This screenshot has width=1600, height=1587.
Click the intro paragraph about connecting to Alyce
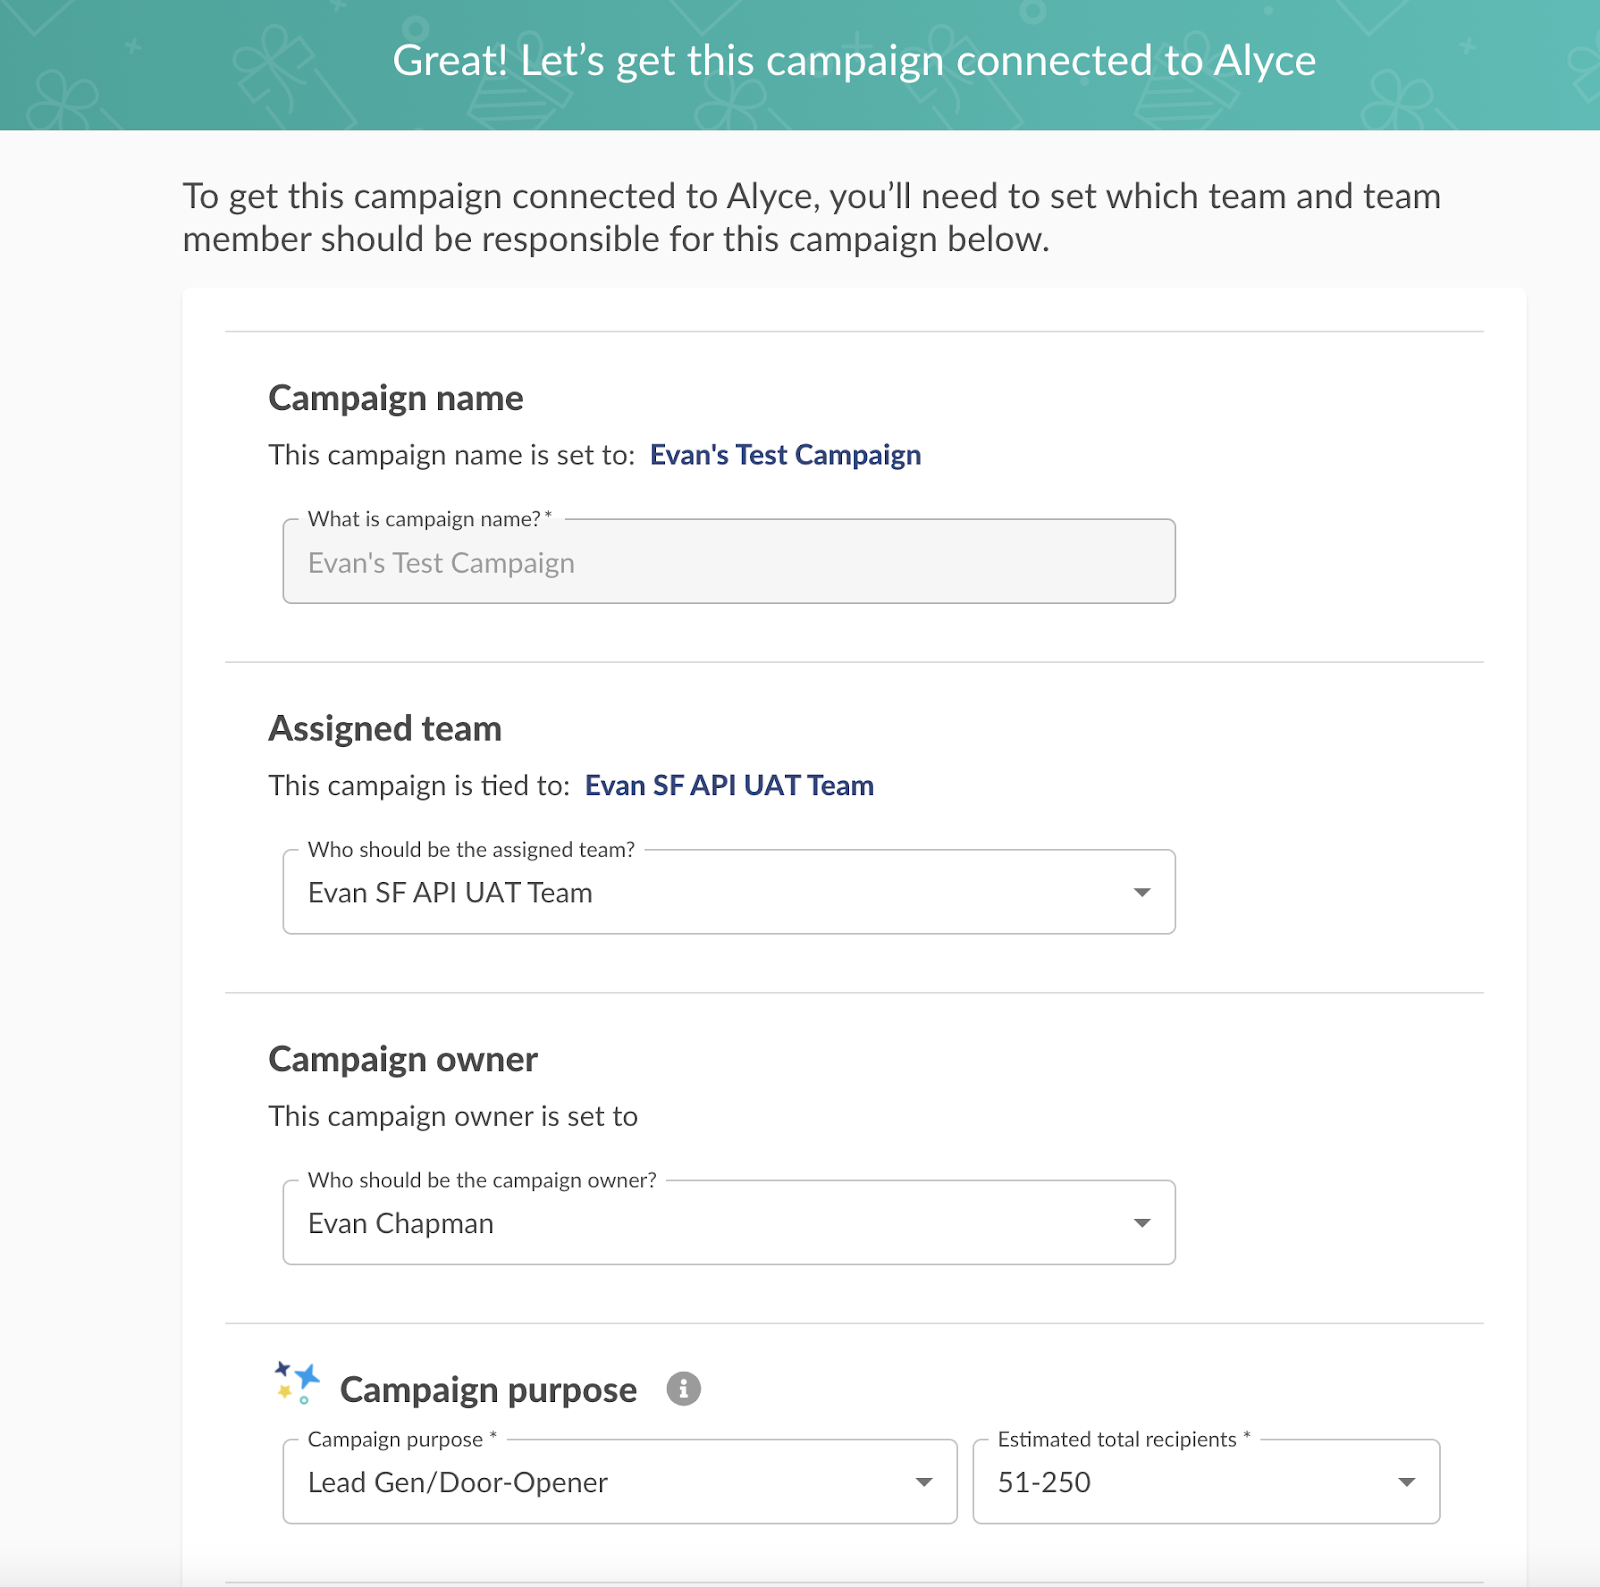(x=811, y=217)
